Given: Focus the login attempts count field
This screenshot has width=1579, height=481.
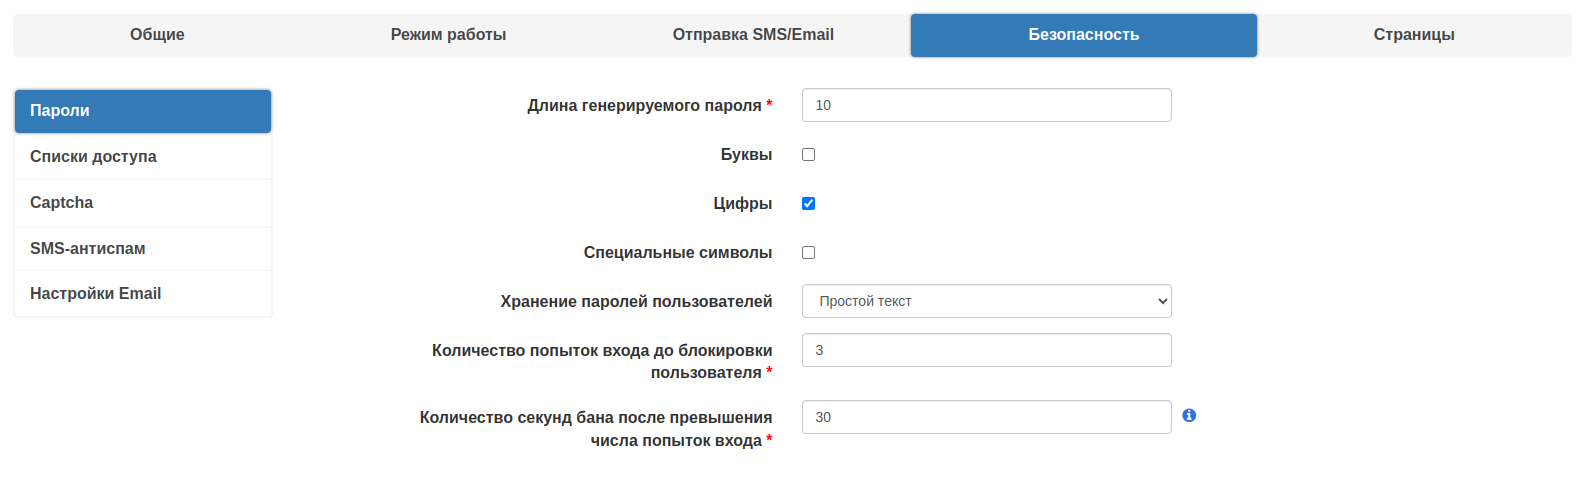Looking at the screenshot, I should pos(986,350).
